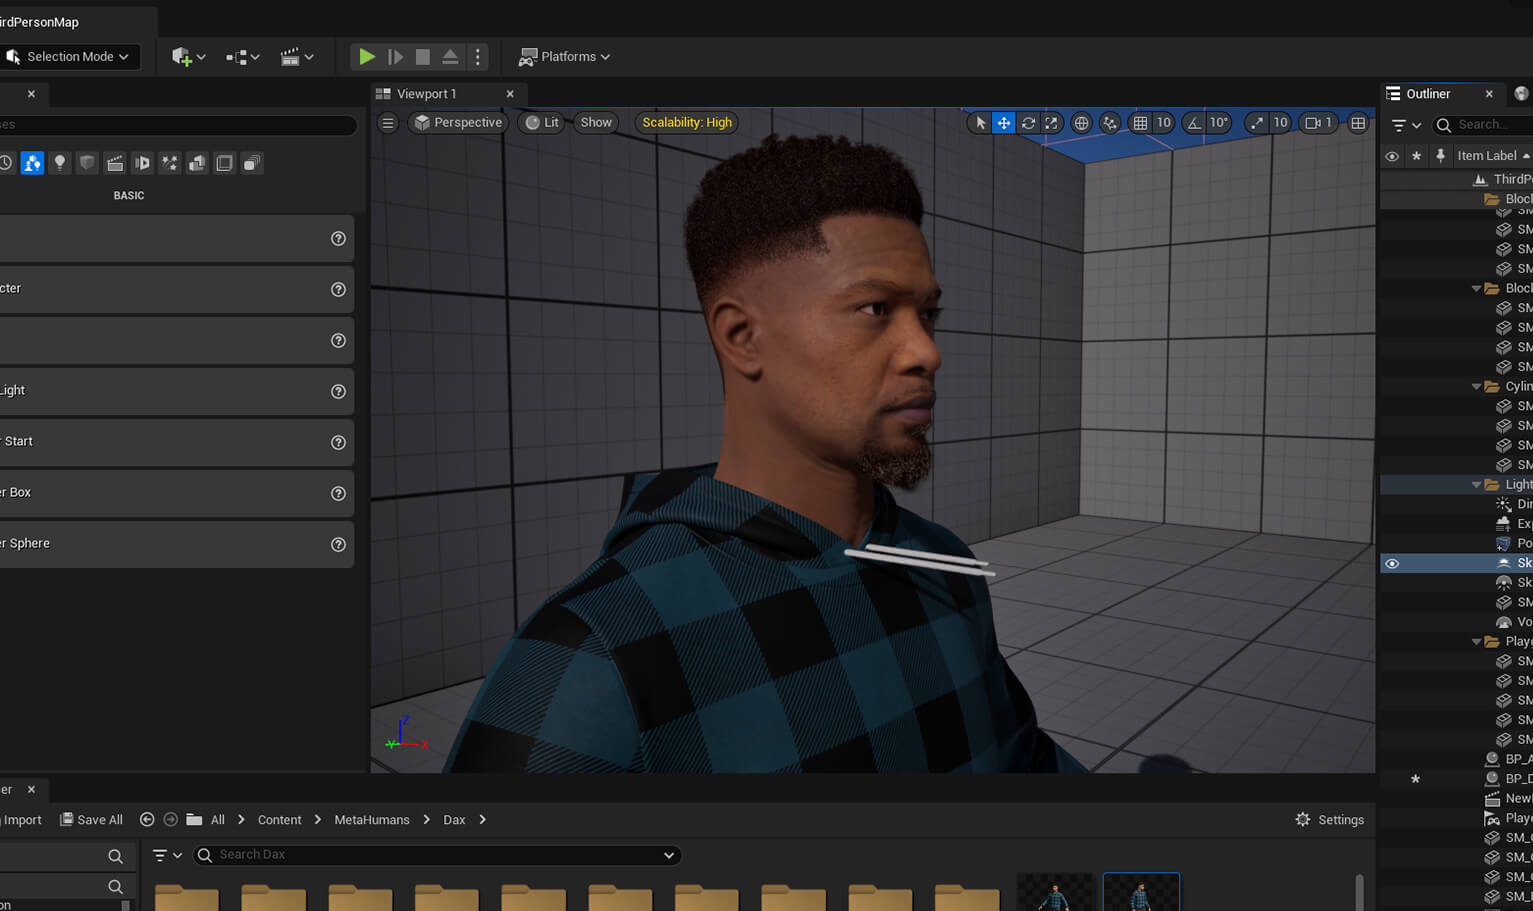
Task: Select the Cinematic category clapperboard icon
Action: [115, 163]
